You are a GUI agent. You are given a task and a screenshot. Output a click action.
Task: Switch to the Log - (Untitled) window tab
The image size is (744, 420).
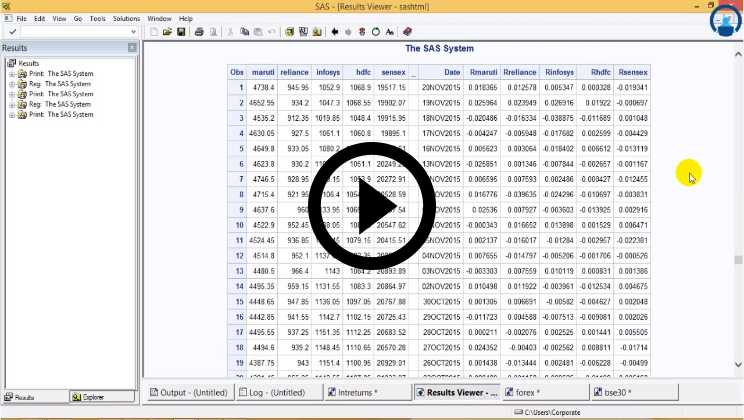[275, 392]
